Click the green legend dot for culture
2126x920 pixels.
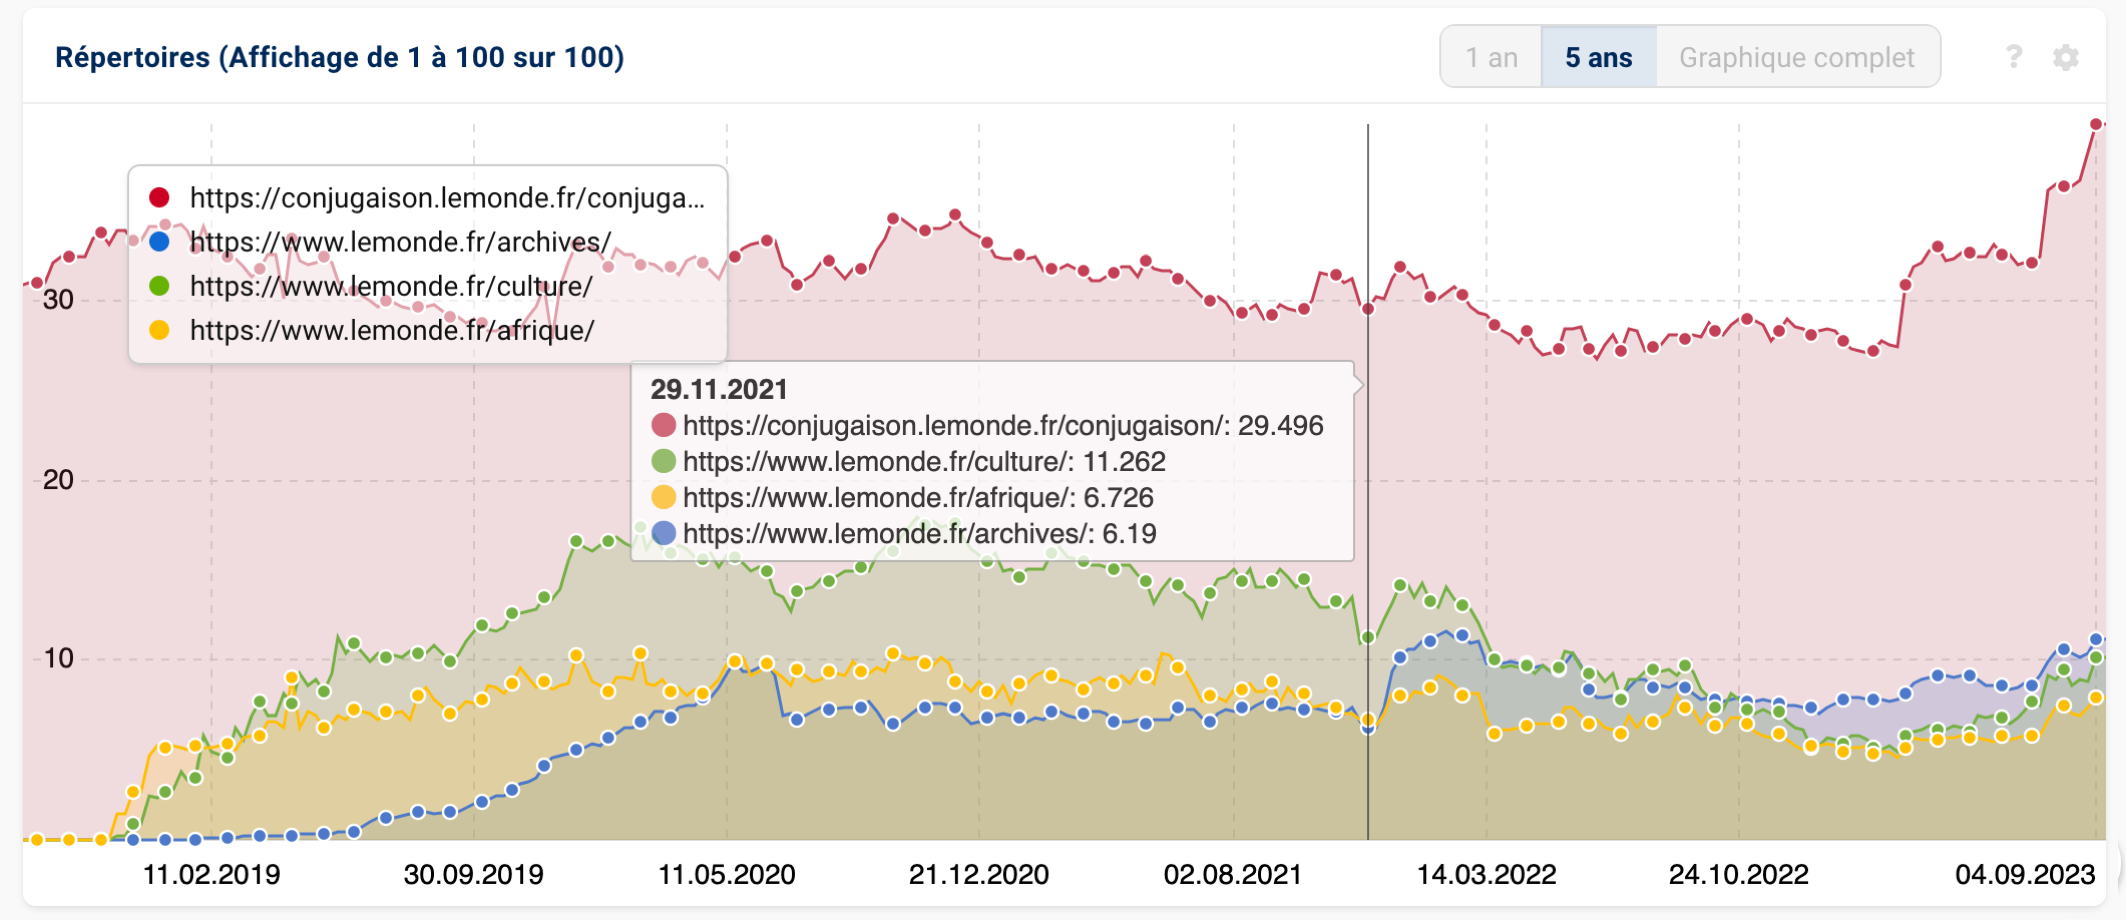pyautogui.click(x=159, y=286)
